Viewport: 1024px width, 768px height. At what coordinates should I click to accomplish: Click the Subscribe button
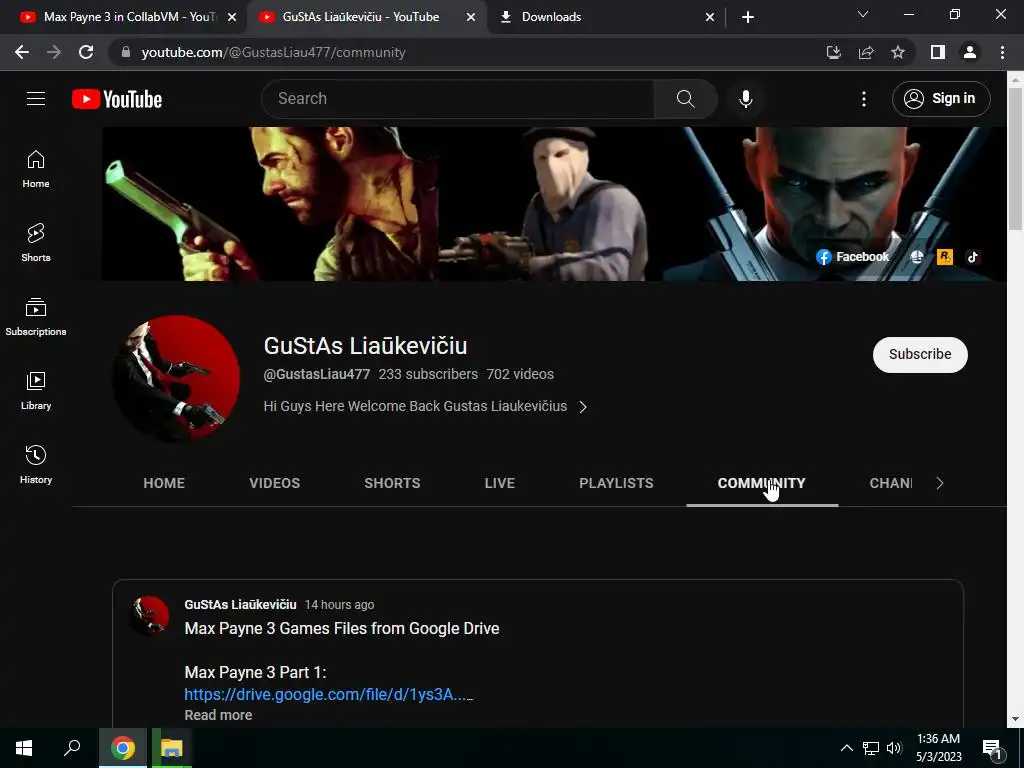tap(920, 355)
